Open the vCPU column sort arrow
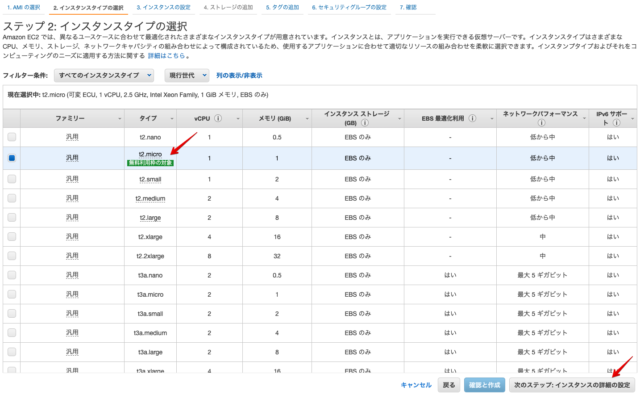 [x=238, y=119]
